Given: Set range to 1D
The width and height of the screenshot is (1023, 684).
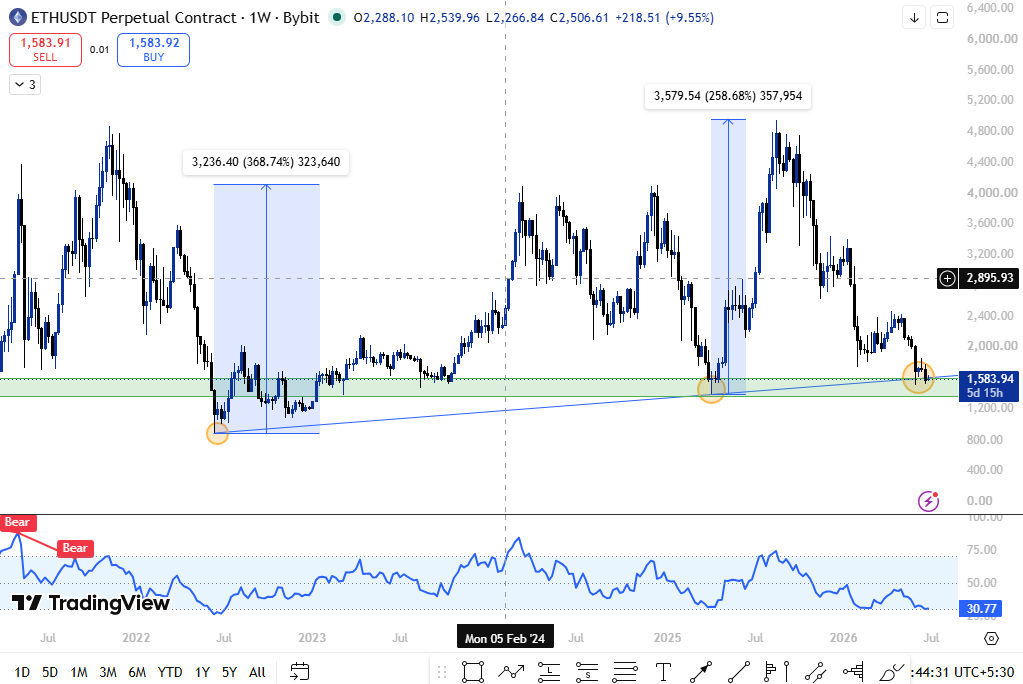Looking at the screenshot, I should 22,672.
